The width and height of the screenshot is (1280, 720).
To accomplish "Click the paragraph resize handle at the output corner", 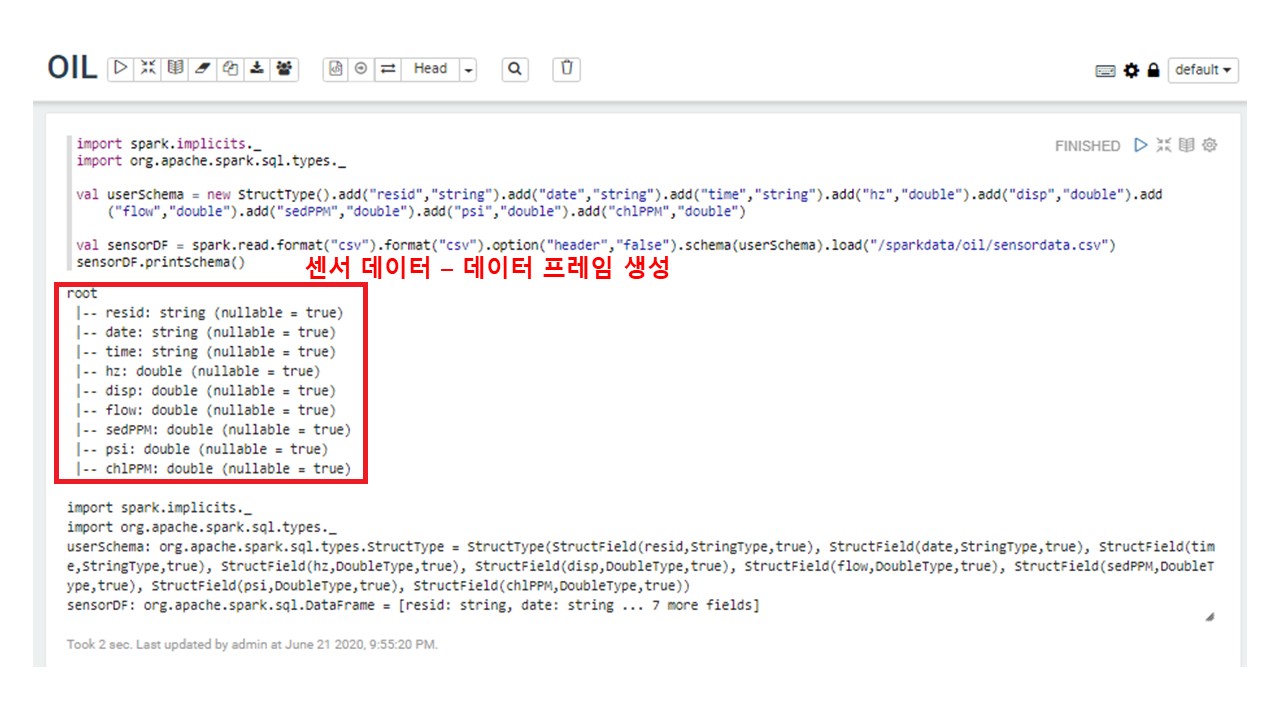I will click(1210, 618).
